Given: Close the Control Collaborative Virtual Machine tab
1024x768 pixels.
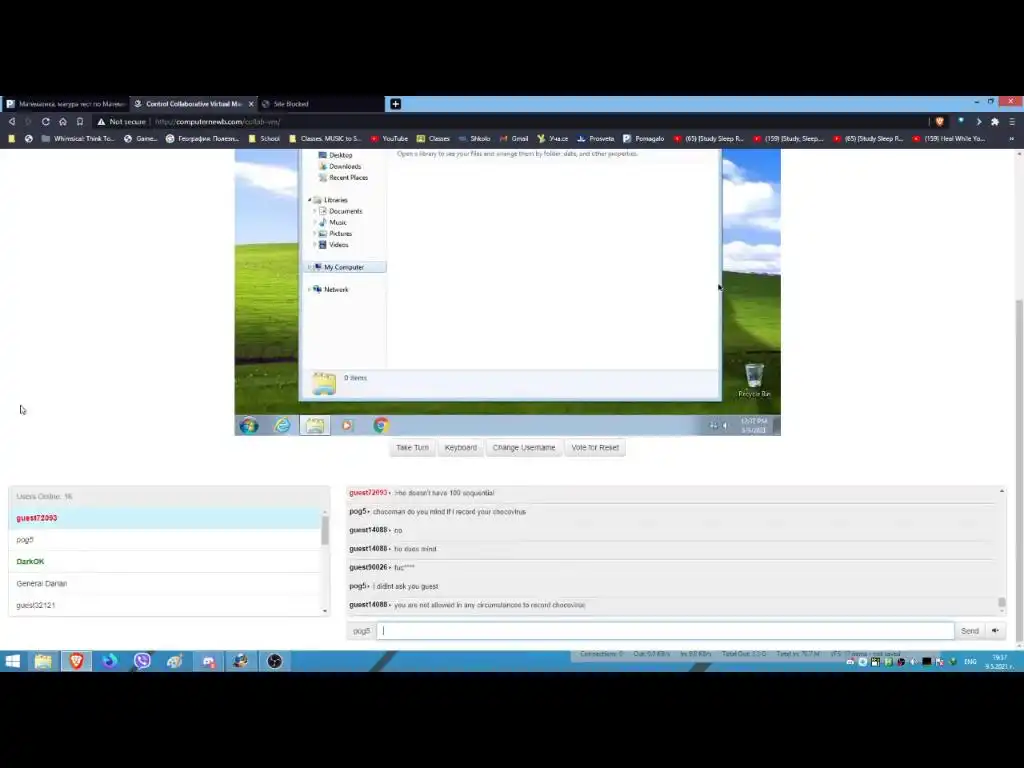Looking at the screenshot, I should 251,104.
